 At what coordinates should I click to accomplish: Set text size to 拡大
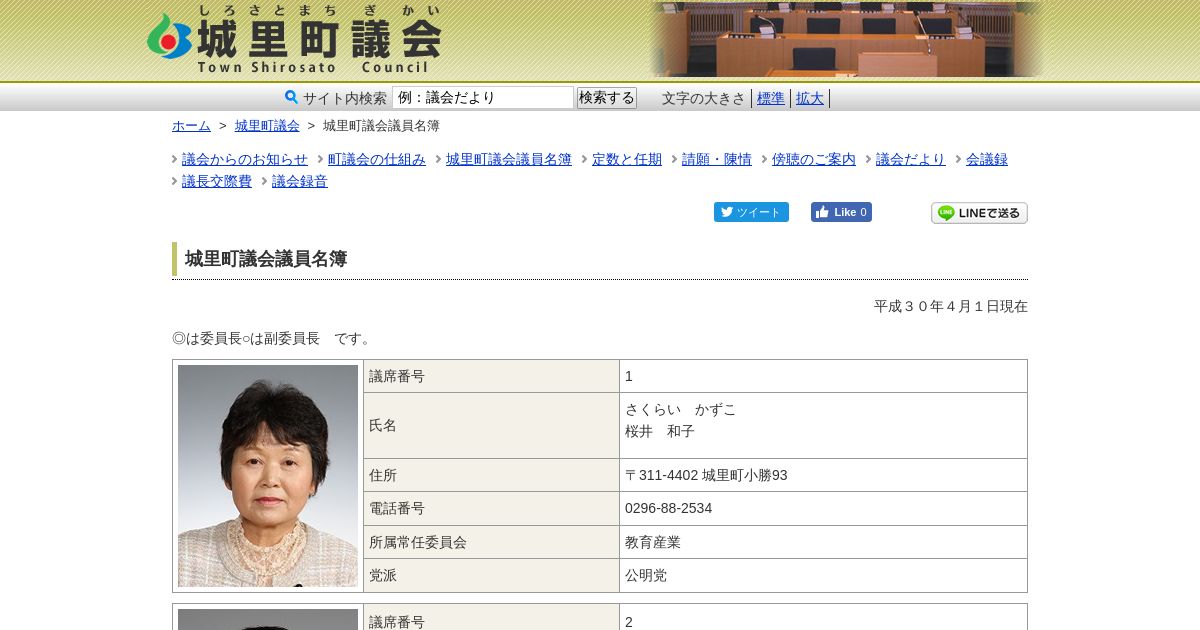click(x=810, y=98)
